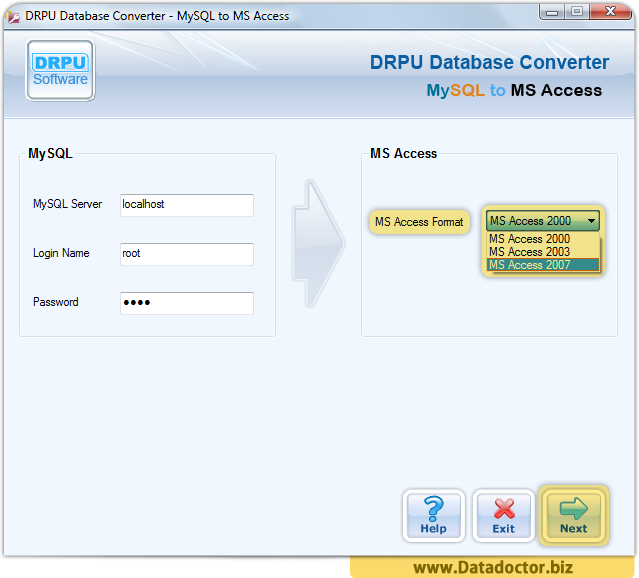This screenshot has height=578, width=639.
Task: Pick MS Access 2007 from dropdown list
Action: (543, 265)
